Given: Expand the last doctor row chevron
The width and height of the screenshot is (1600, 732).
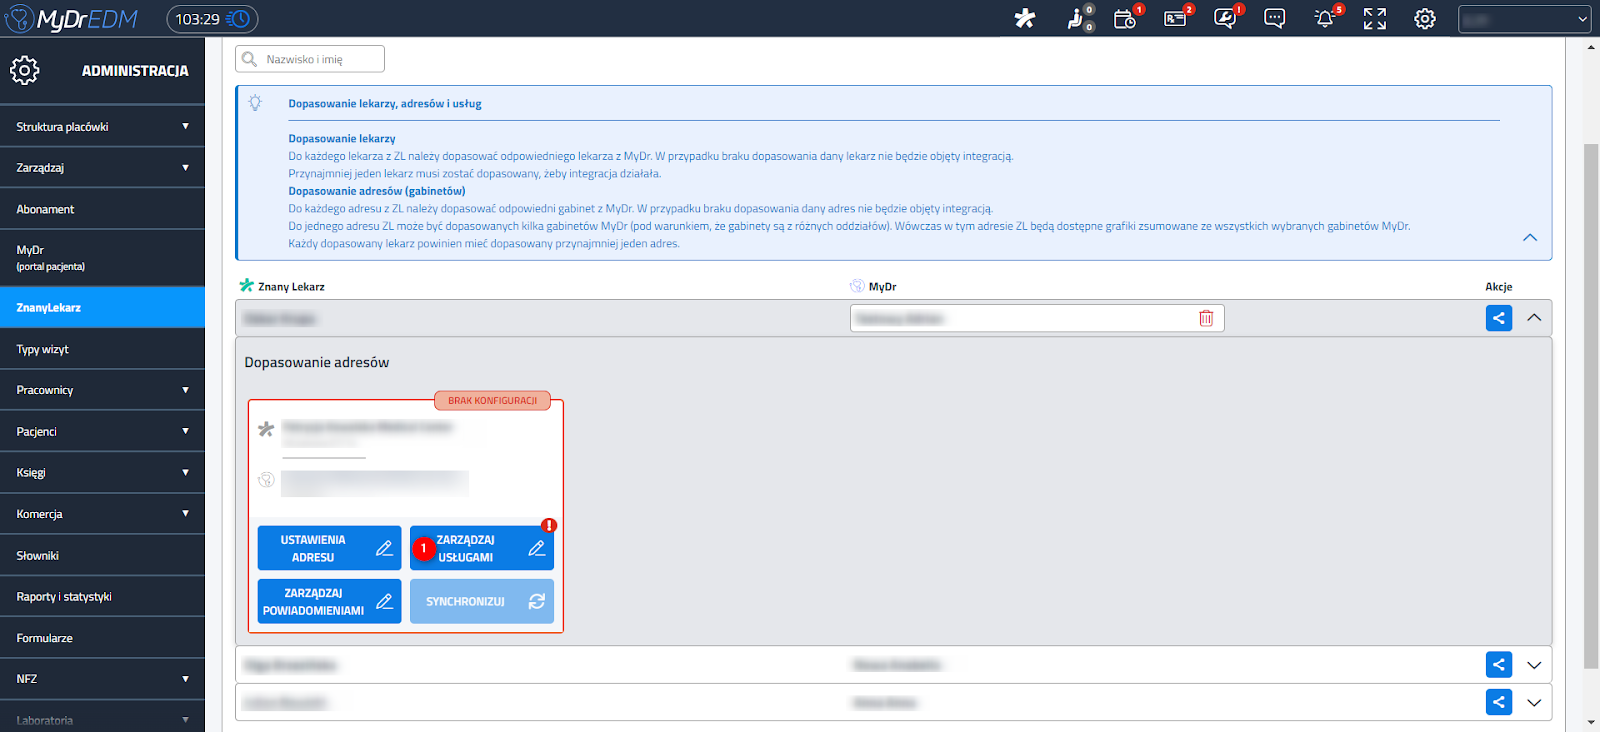Looking at the screenshot, I should 1534,702.
